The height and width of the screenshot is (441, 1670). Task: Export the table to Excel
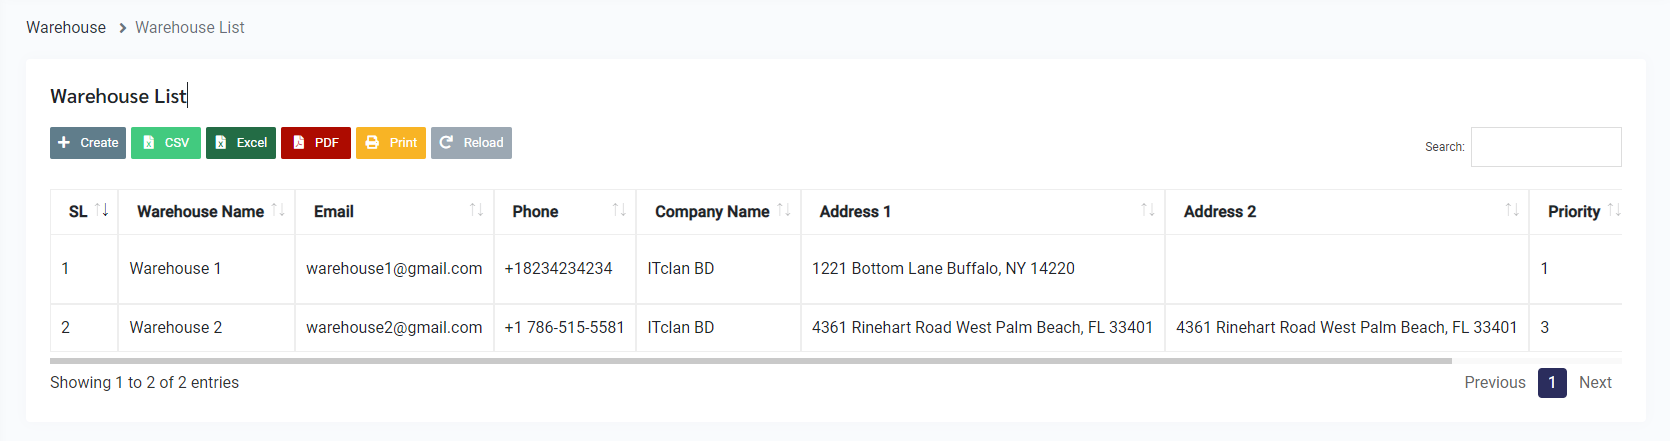coord(241,143)
